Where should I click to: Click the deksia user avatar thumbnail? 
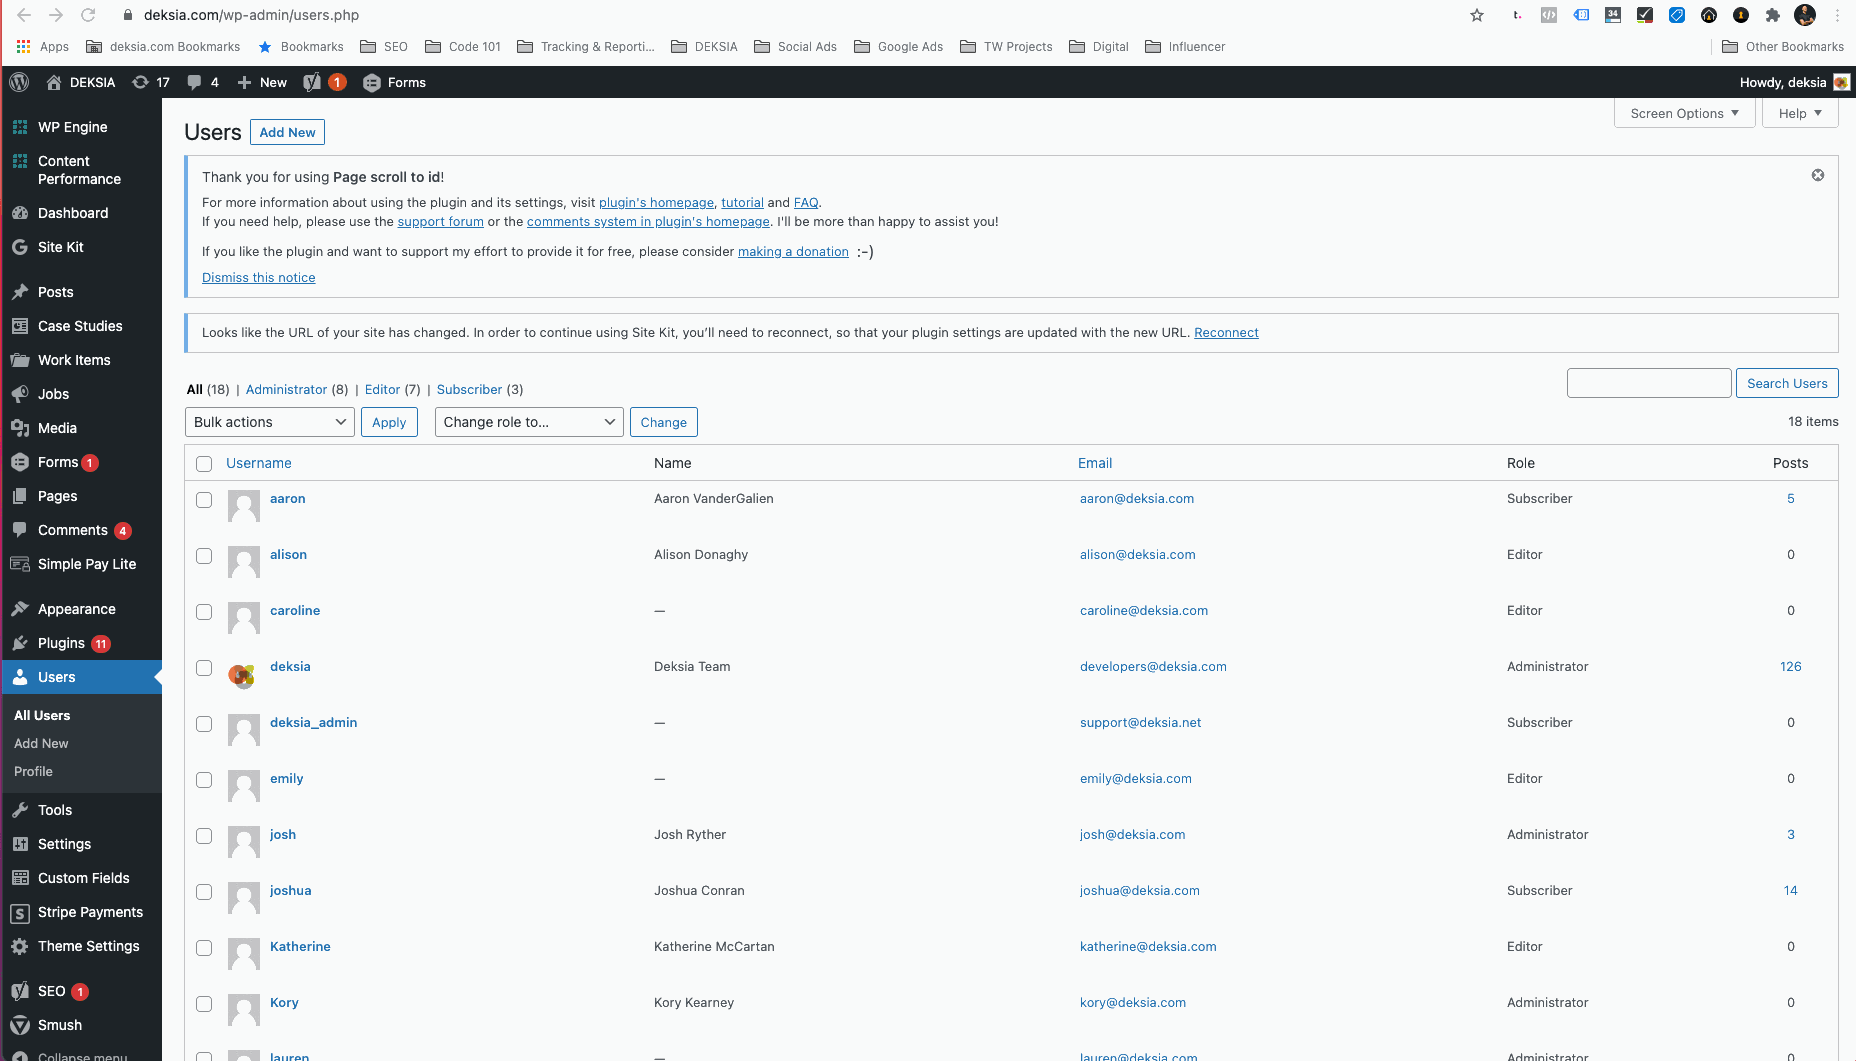(x=242, y=675)
